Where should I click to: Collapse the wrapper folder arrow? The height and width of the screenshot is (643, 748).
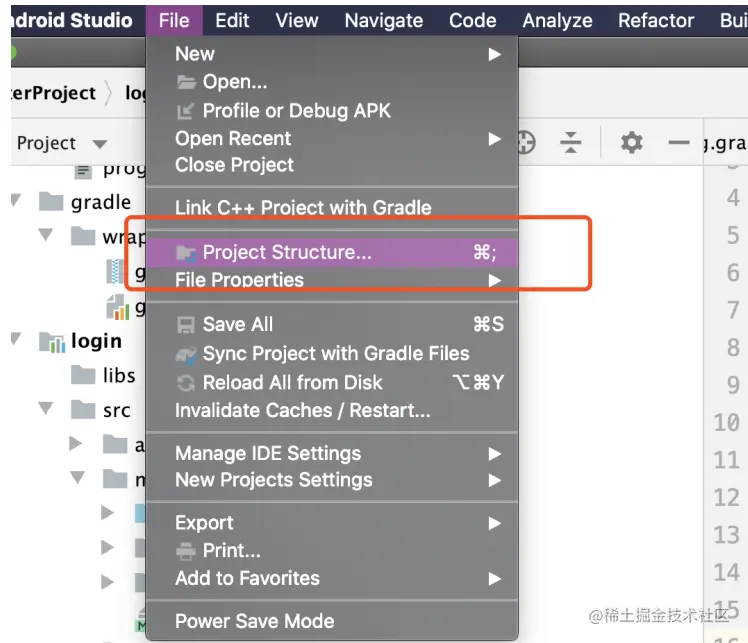point(46,235)
